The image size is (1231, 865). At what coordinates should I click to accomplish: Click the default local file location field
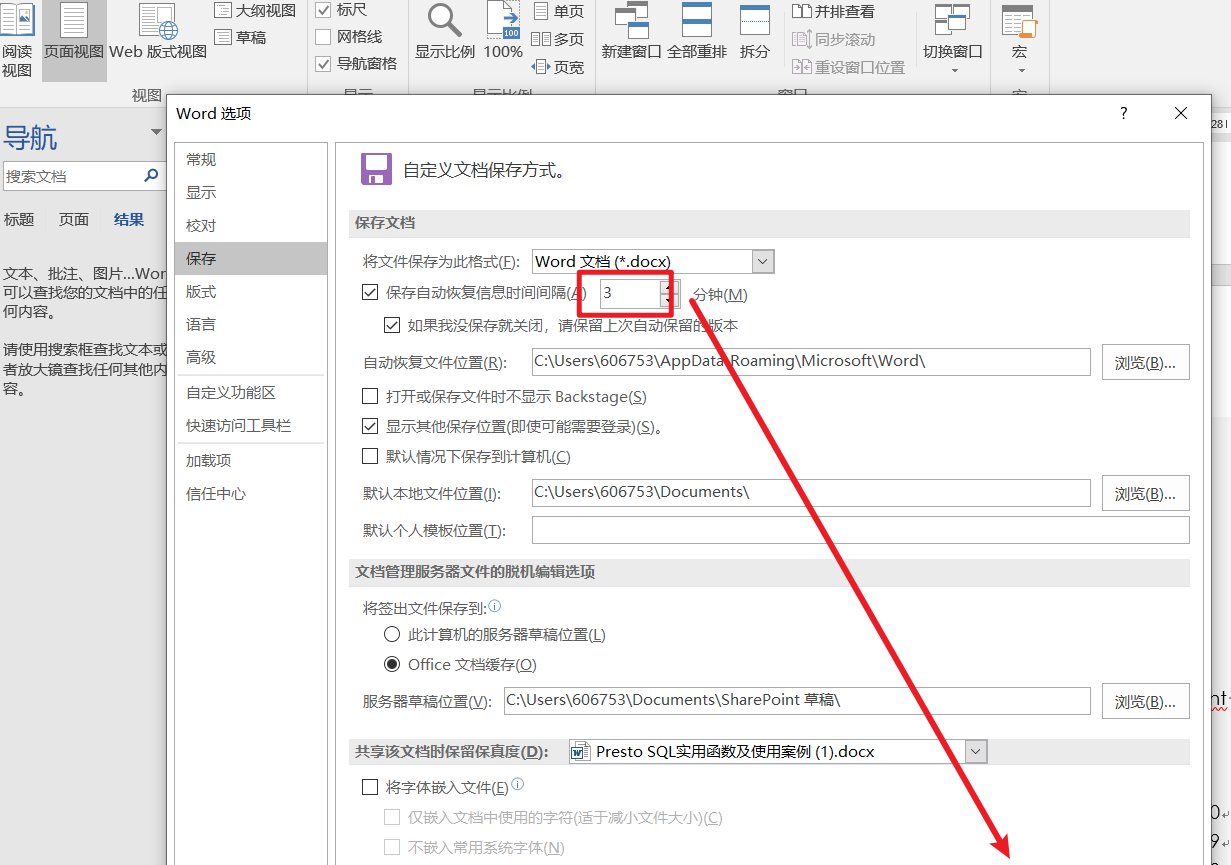point(811,492)
